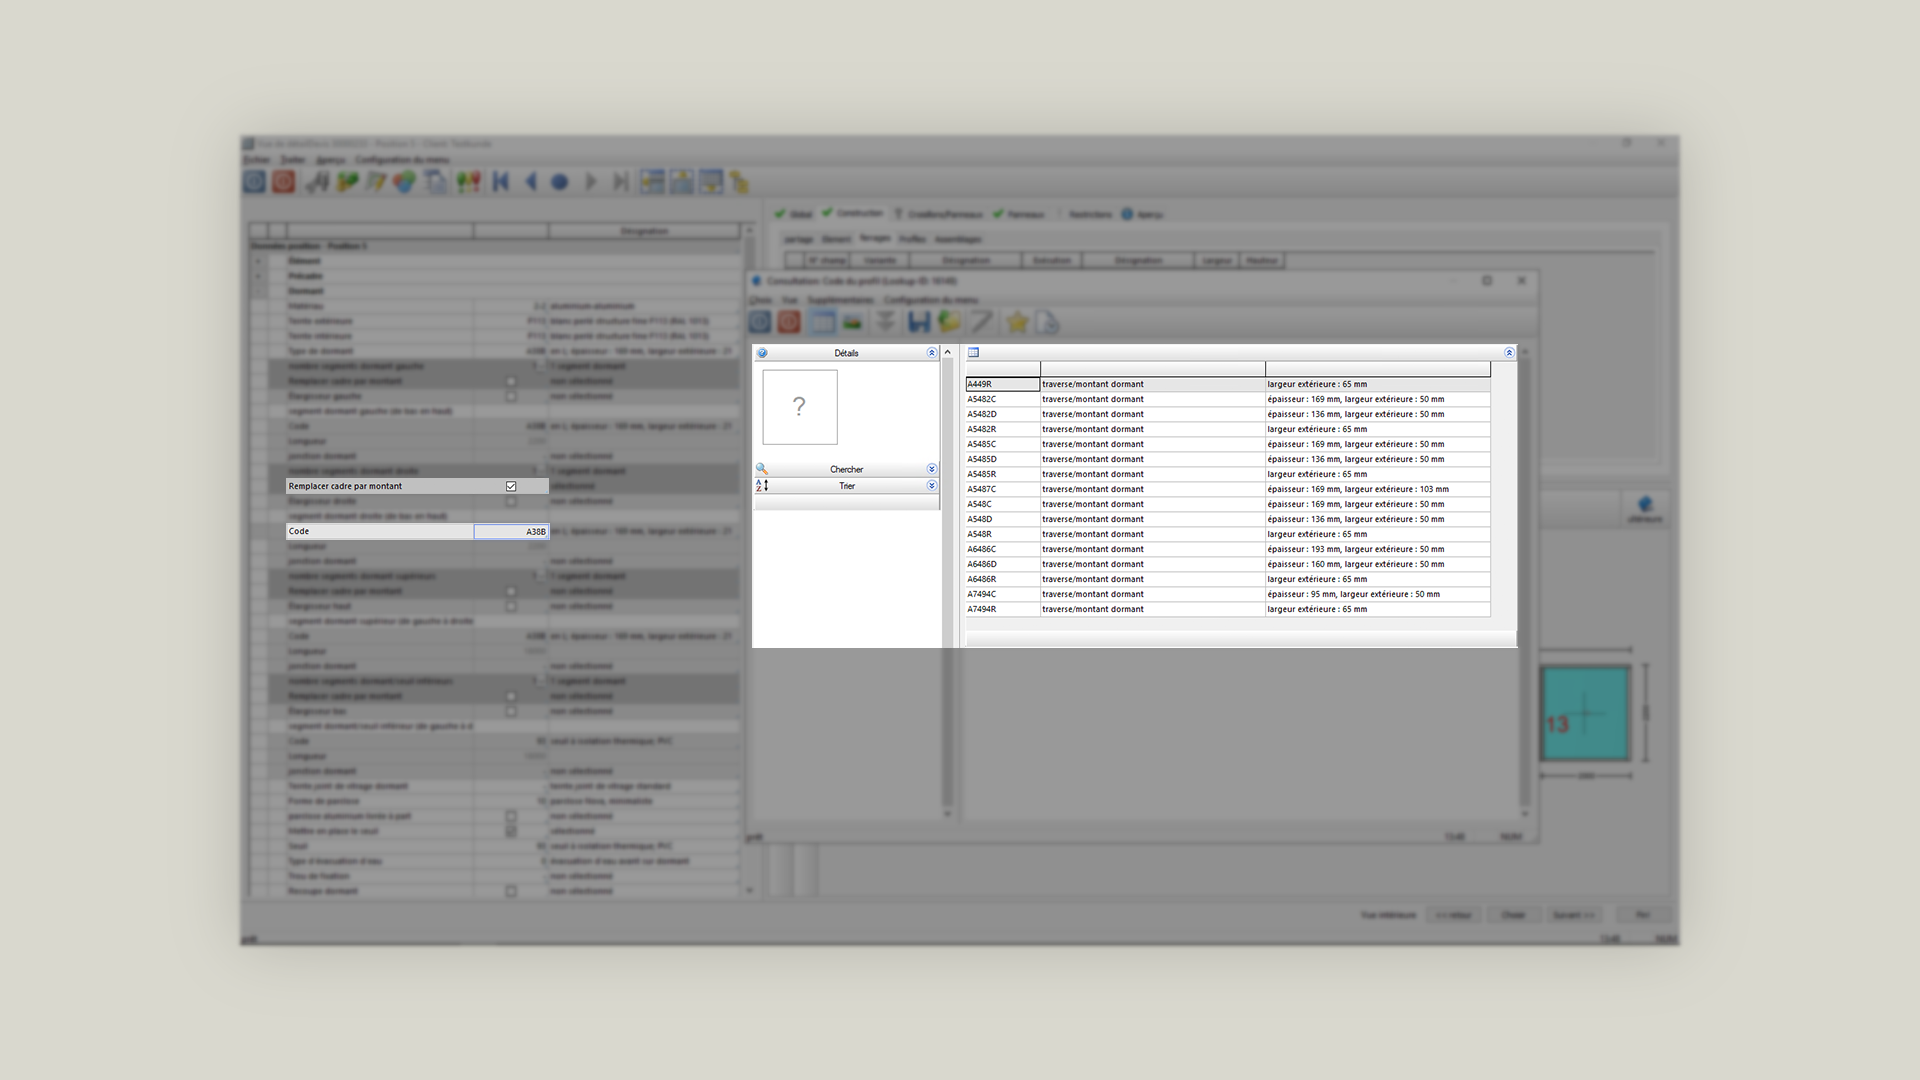Select the A5485C code cell
1920x1080 pixels.
(x=1002, y=444)
